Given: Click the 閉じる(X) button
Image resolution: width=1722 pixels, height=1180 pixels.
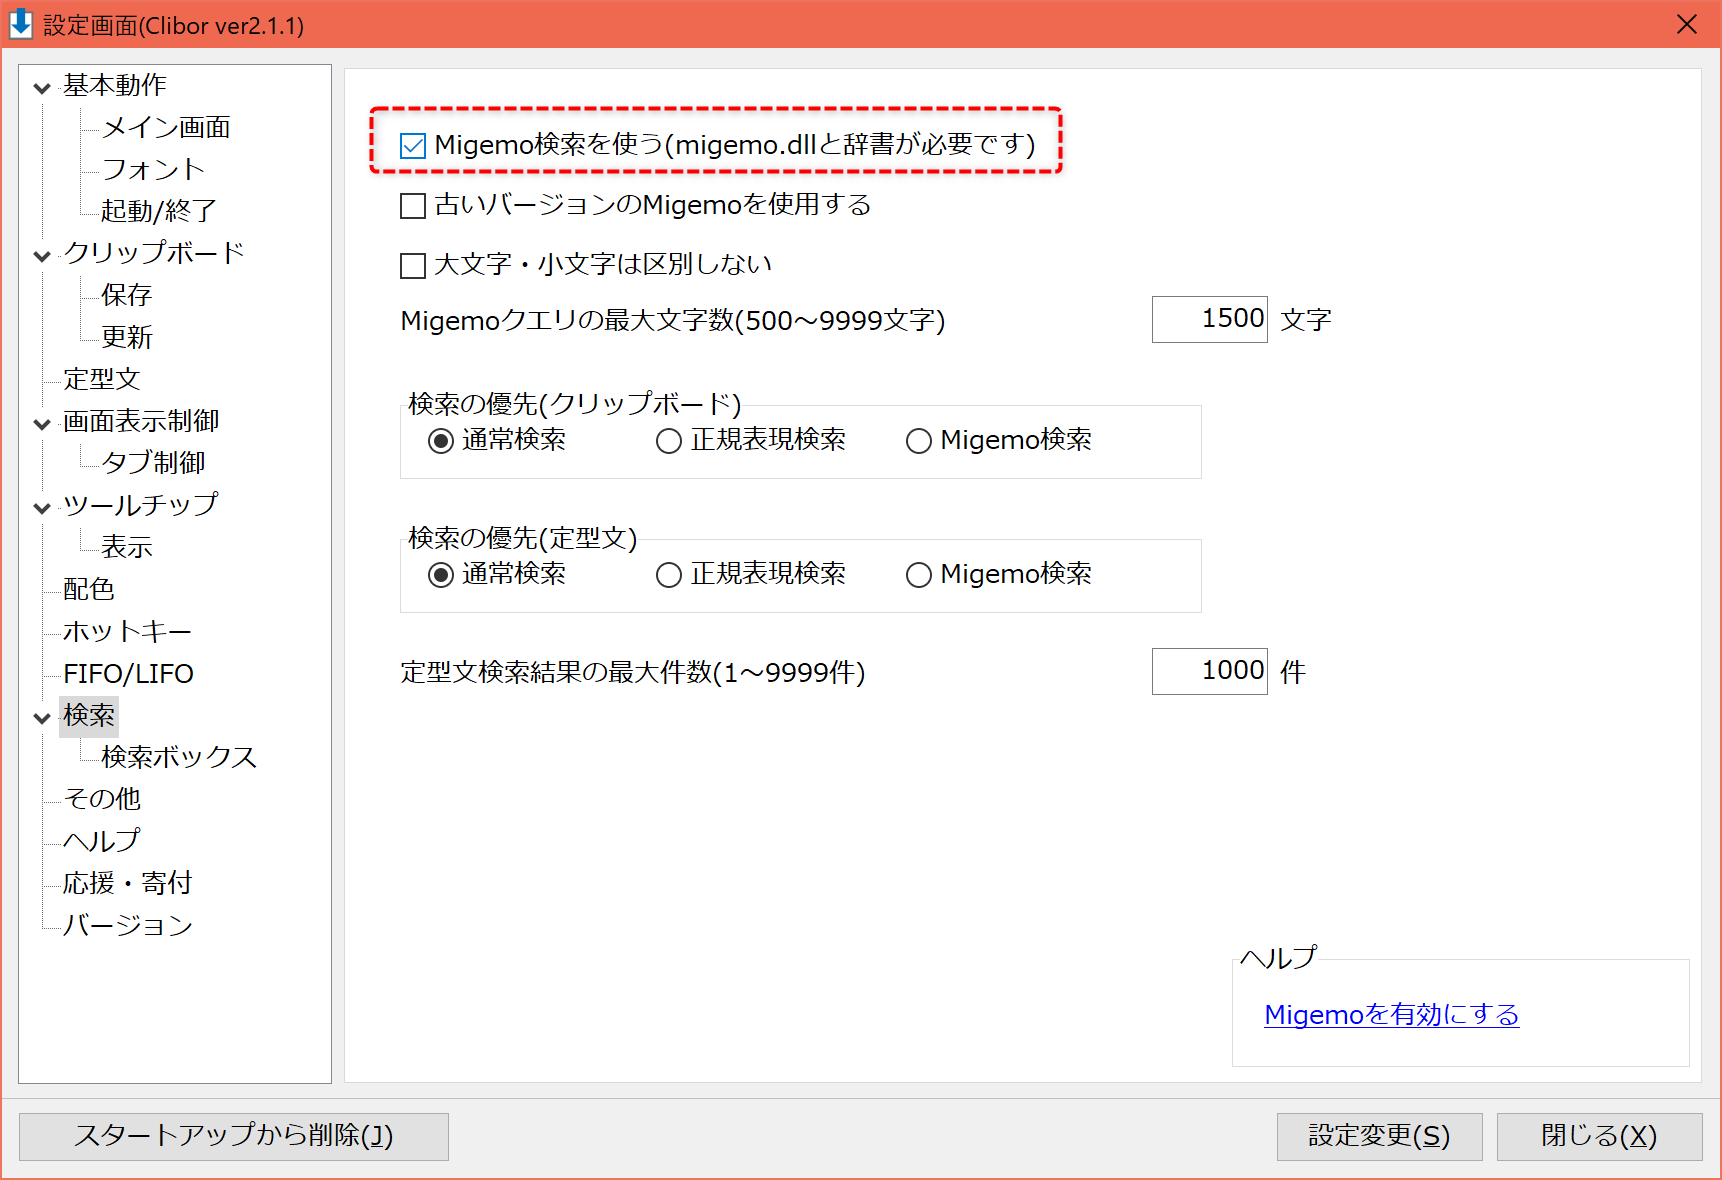Looking at the screenshot, I should [x=1599, y=1136].
